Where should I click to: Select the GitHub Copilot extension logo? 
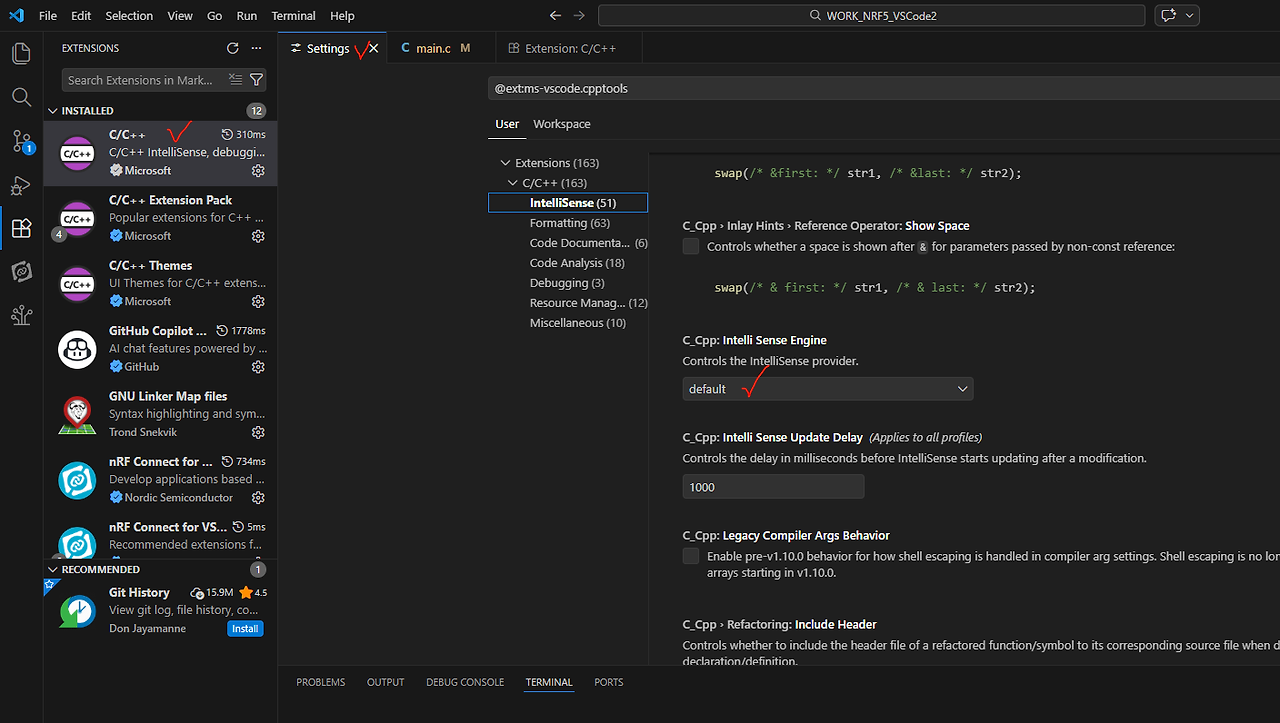(x=77, y=349)
